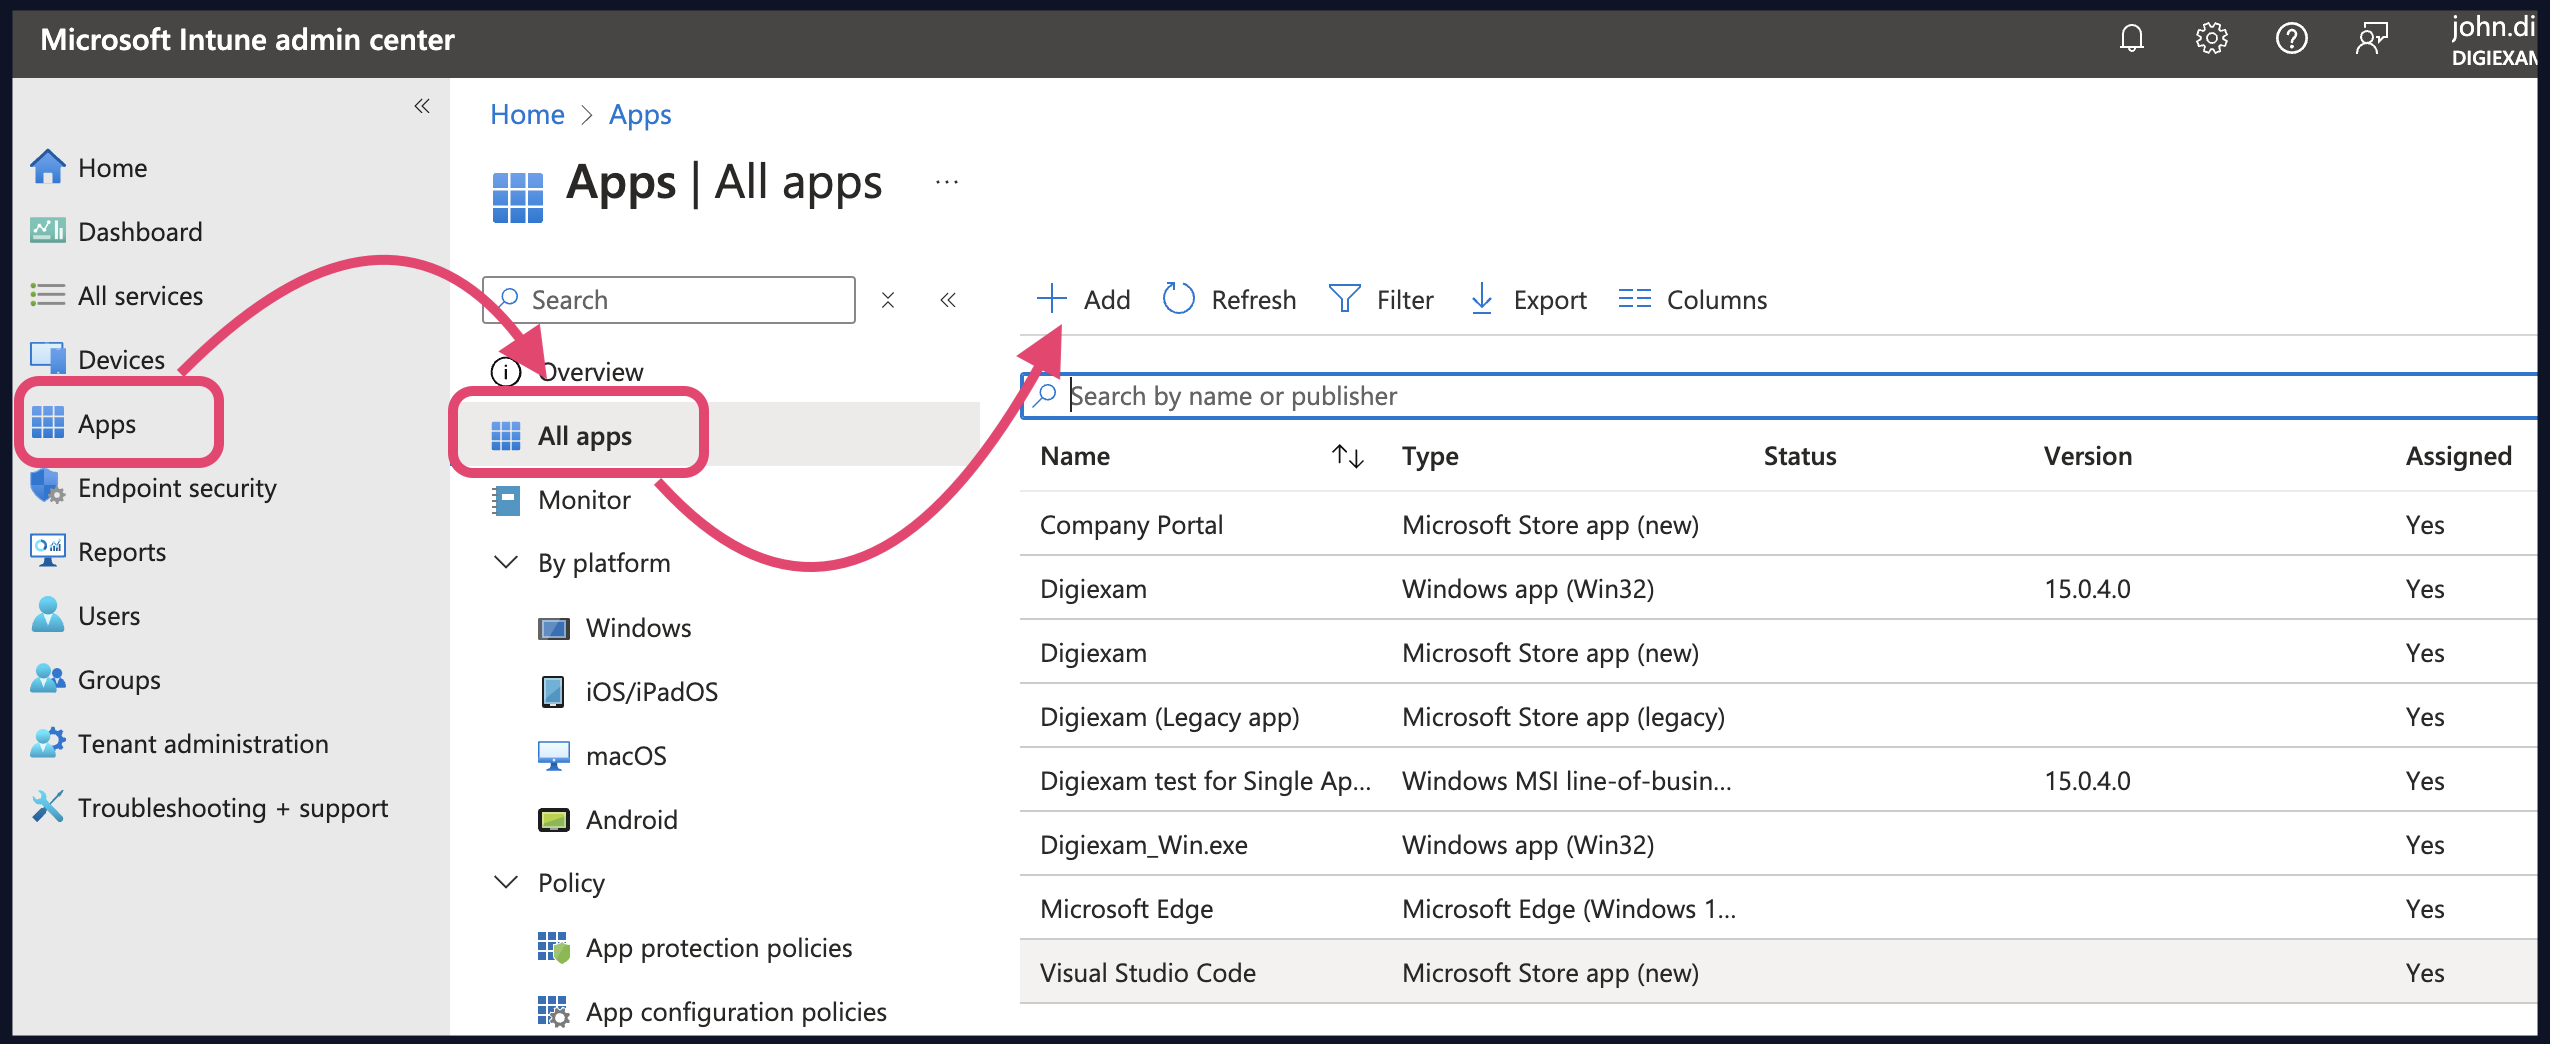Viewport: 2550px width, 1044px height.
Task: Open macOS platform apps
Action: tap(626, 756)
